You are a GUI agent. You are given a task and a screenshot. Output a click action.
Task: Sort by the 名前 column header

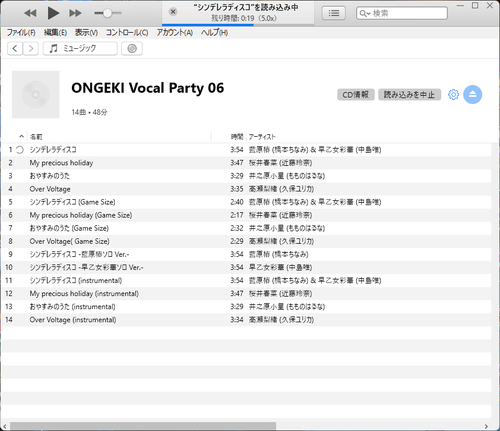[36, 137]
